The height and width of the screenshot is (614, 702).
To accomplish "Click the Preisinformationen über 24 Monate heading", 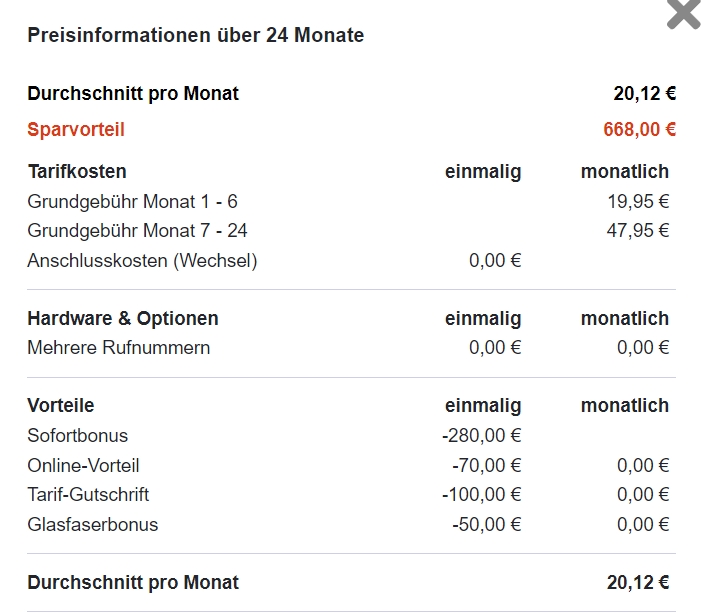I will (x=196, y=35).
